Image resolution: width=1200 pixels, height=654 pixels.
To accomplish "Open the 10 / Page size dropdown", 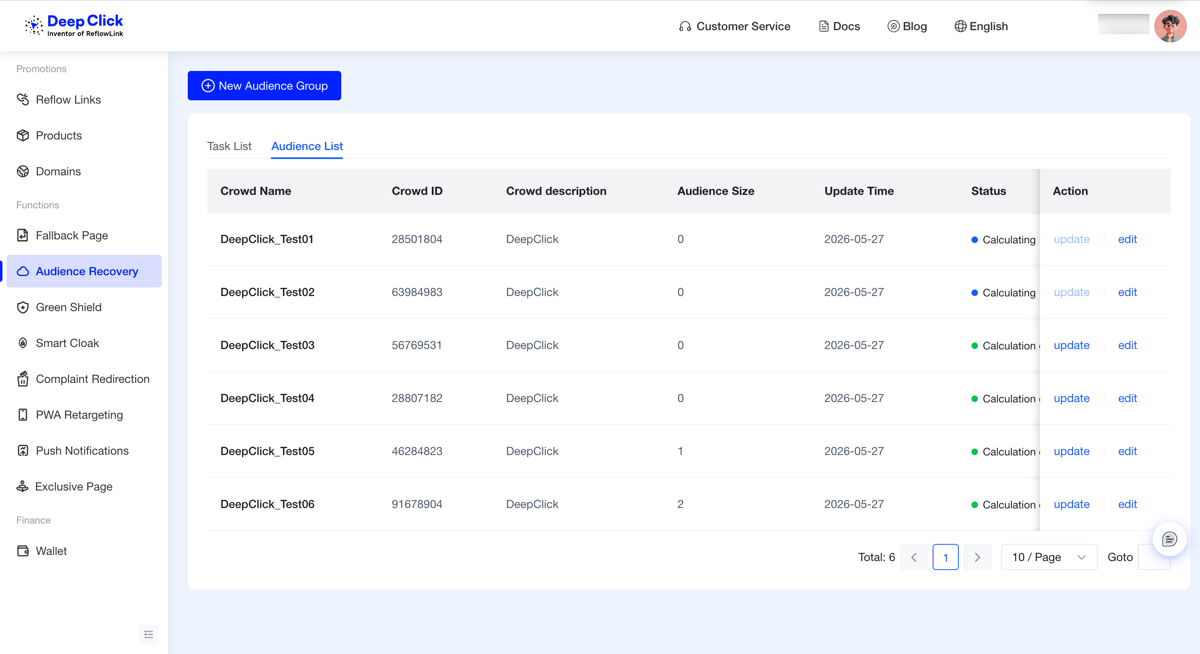I will point(1049,557).
